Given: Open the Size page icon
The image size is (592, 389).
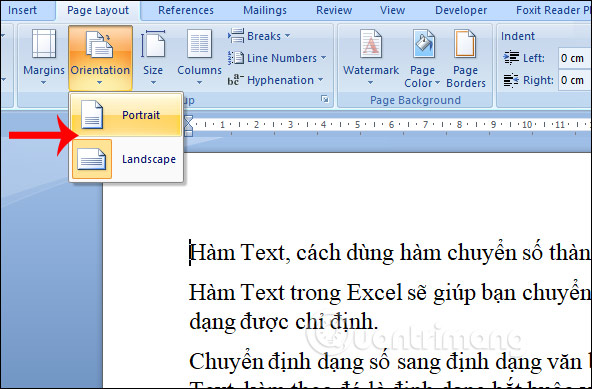Looking at the screenshot, I should tap(153, 44).
